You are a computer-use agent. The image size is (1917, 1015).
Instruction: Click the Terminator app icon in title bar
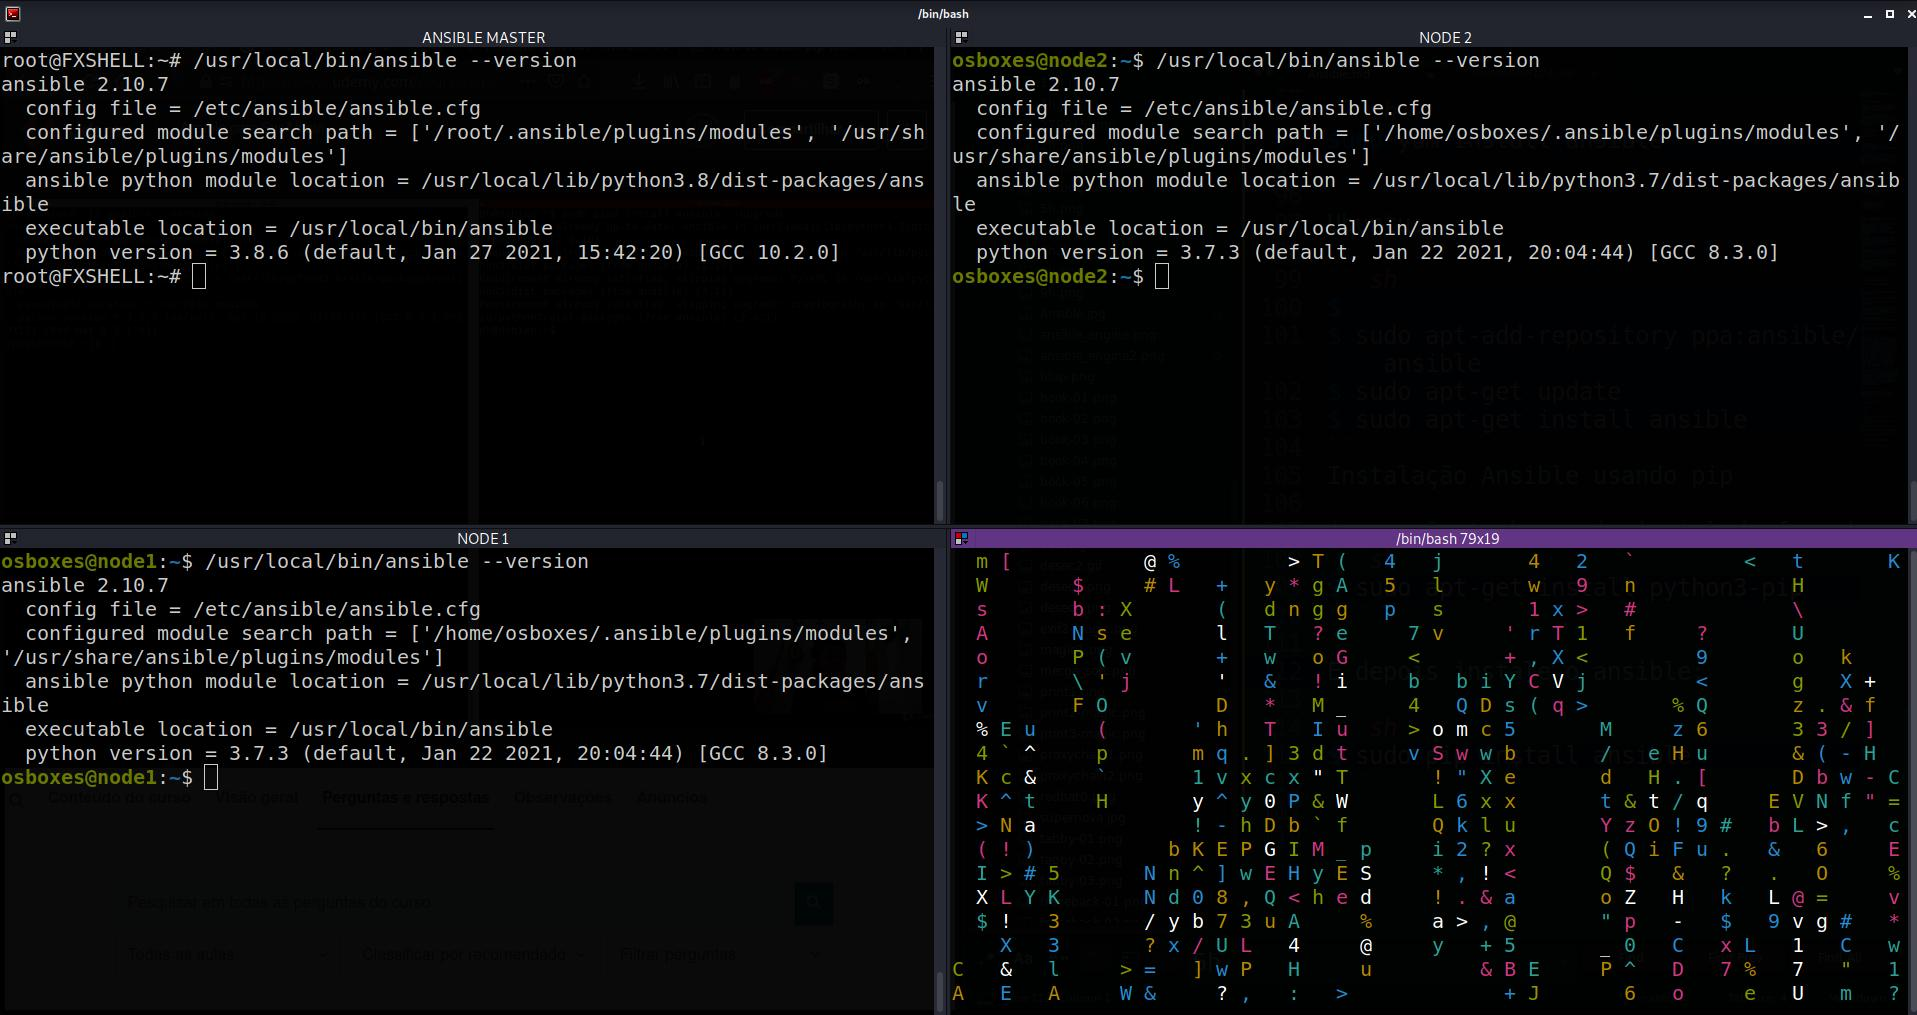click(x=12, y=13)
